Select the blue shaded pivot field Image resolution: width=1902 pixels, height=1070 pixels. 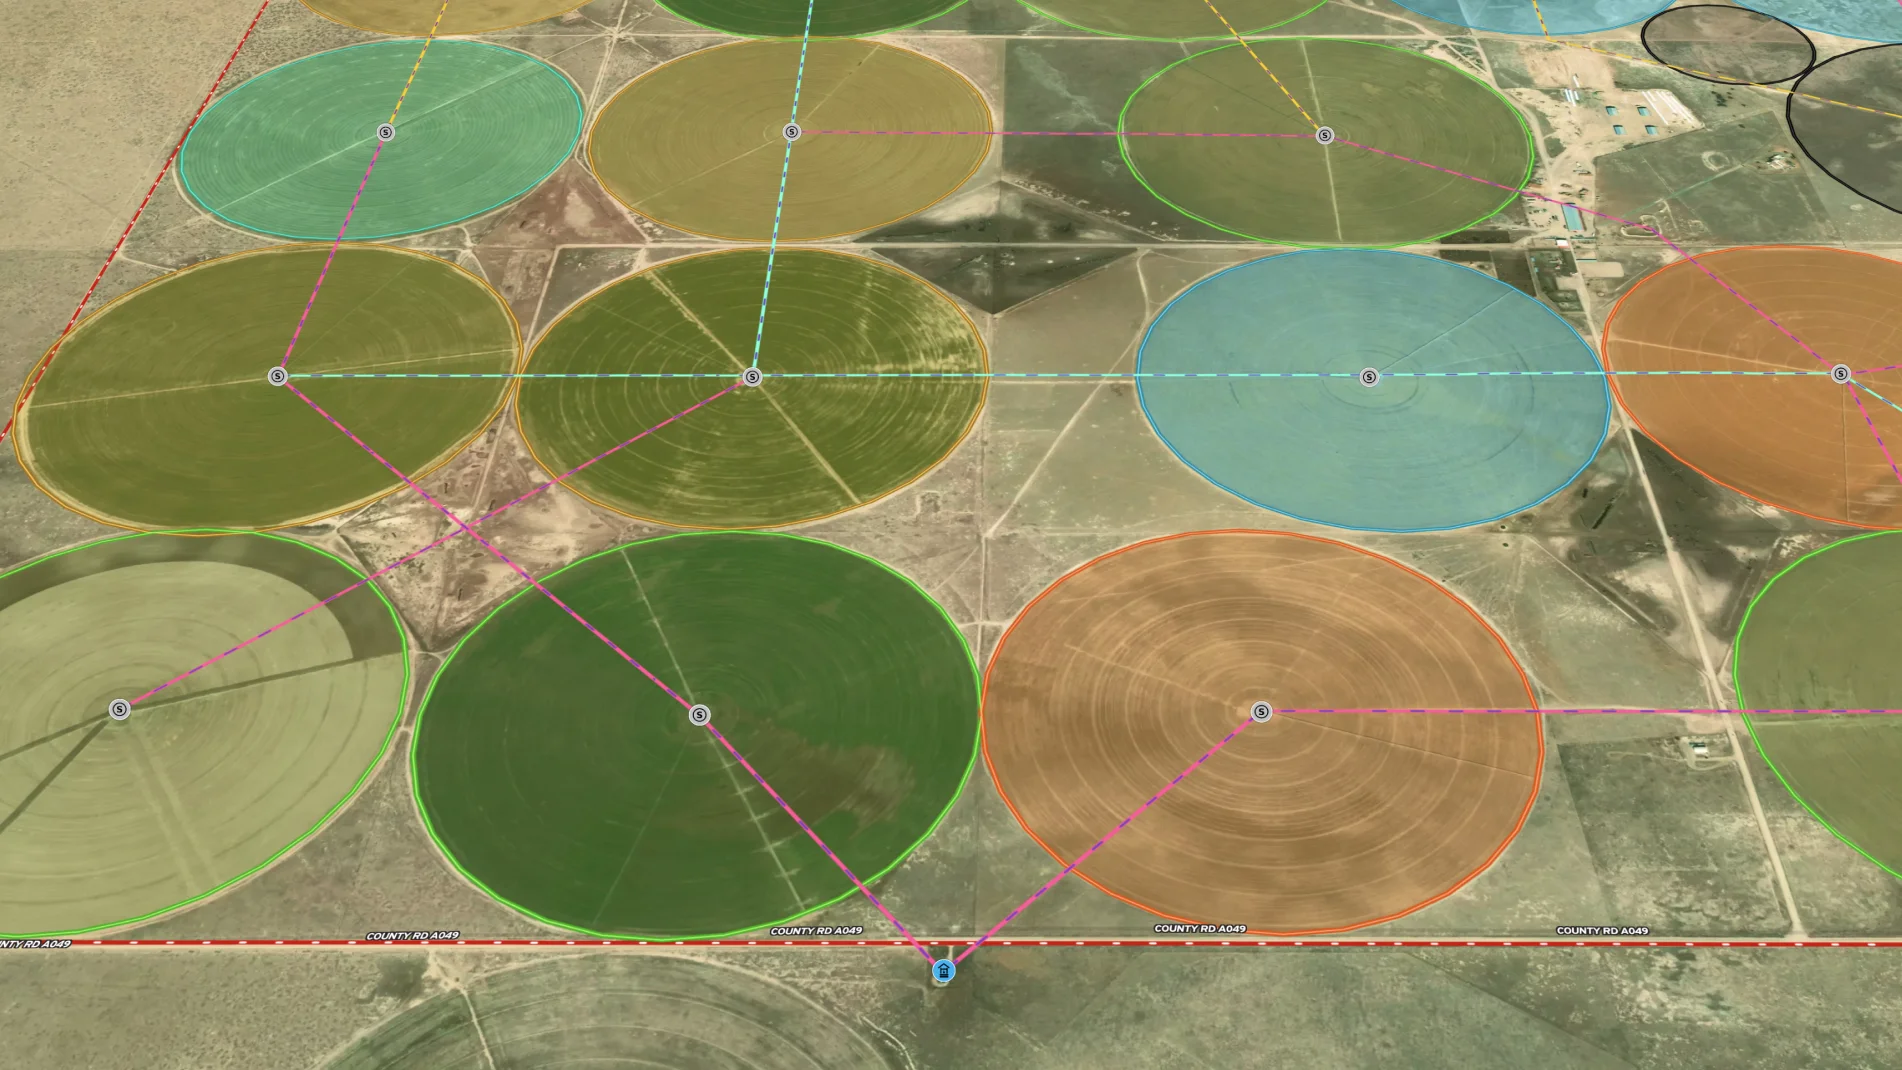[1372, 390]
